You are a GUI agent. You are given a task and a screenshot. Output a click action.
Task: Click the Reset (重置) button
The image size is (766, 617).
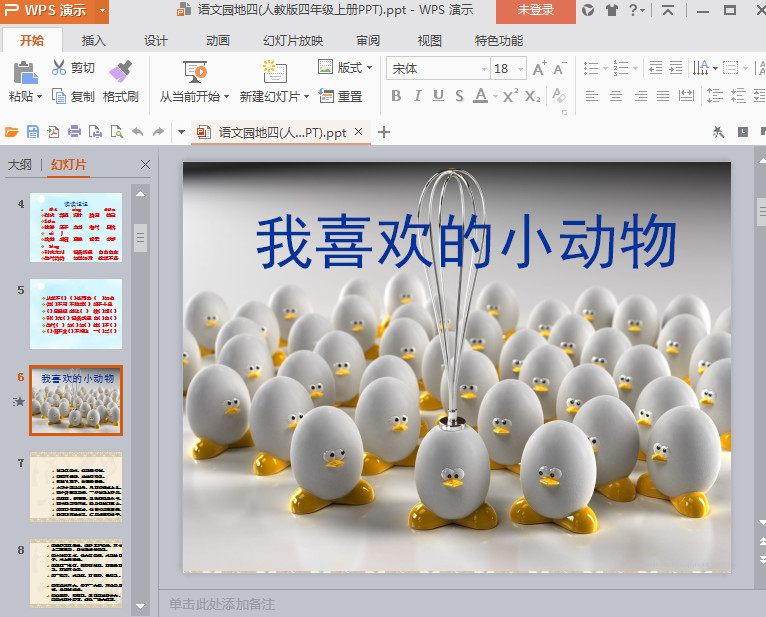click(x=340, y=97)
